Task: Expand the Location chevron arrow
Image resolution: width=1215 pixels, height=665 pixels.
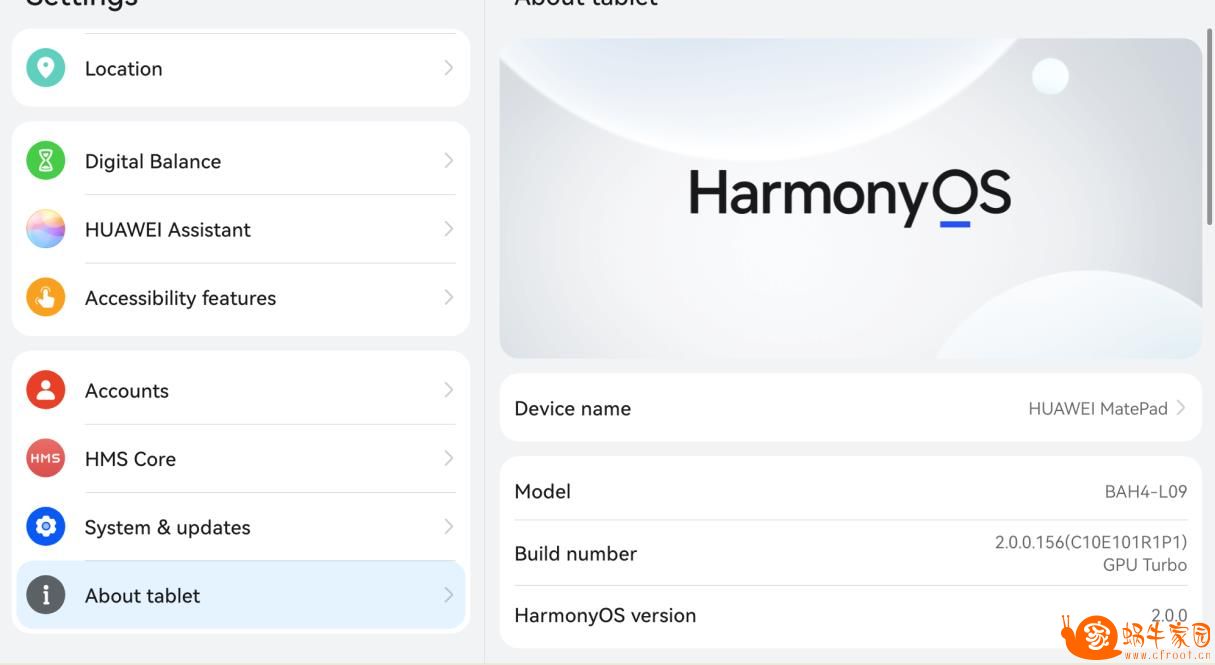Action: [x=448, y=68]
